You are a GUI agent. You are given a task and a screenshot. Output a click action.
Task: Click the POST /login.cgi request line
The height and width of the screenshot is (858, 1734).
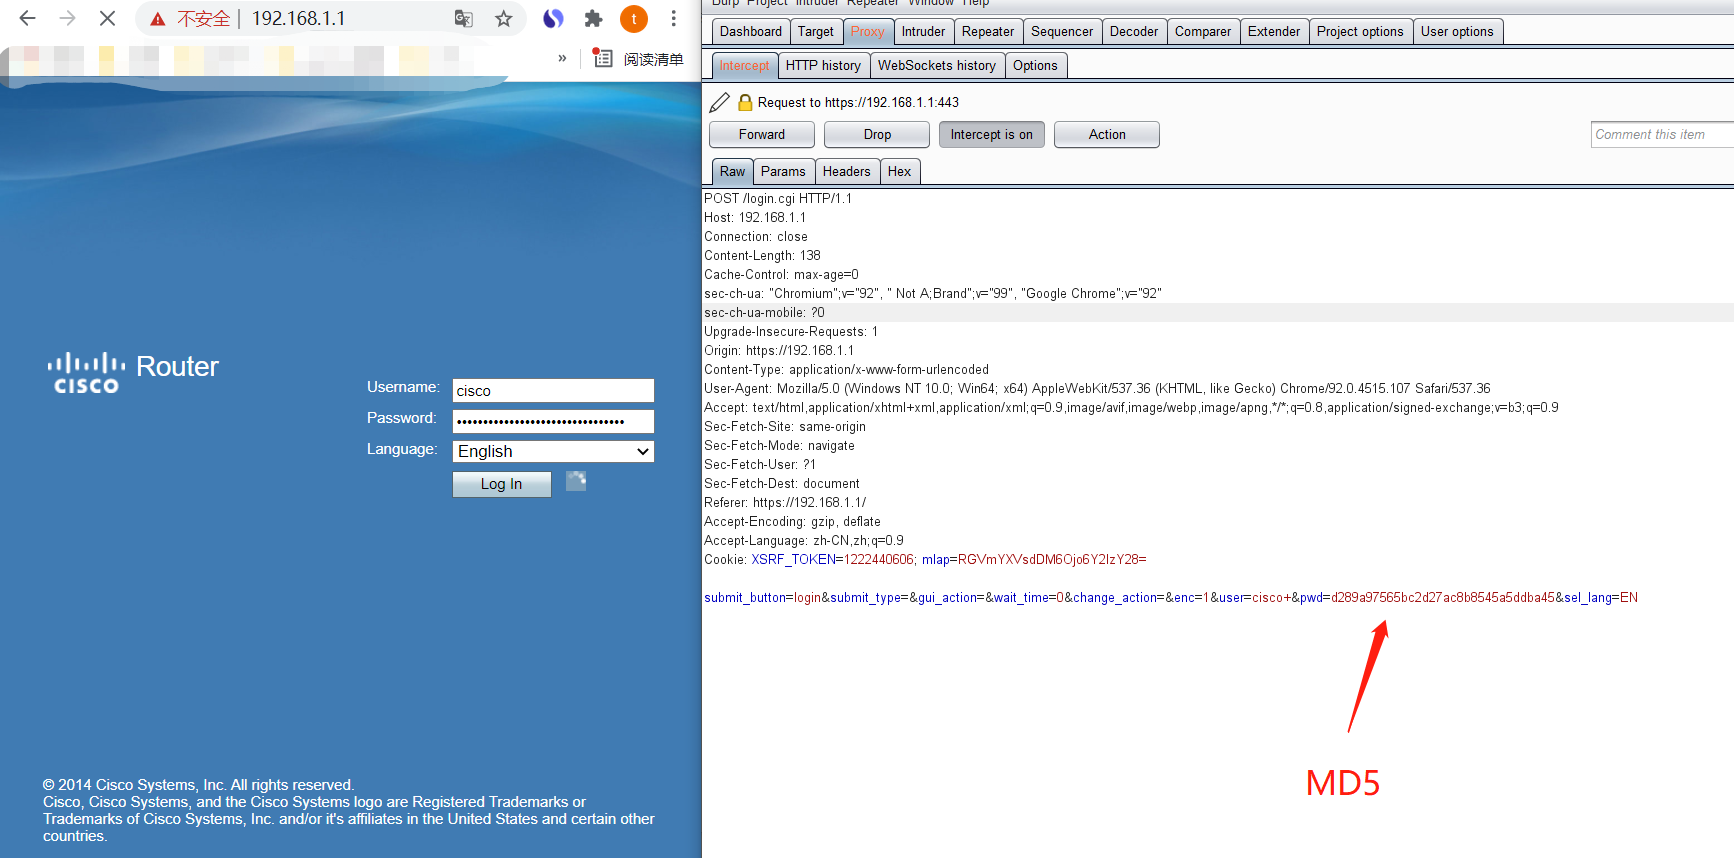click(778, 198)
